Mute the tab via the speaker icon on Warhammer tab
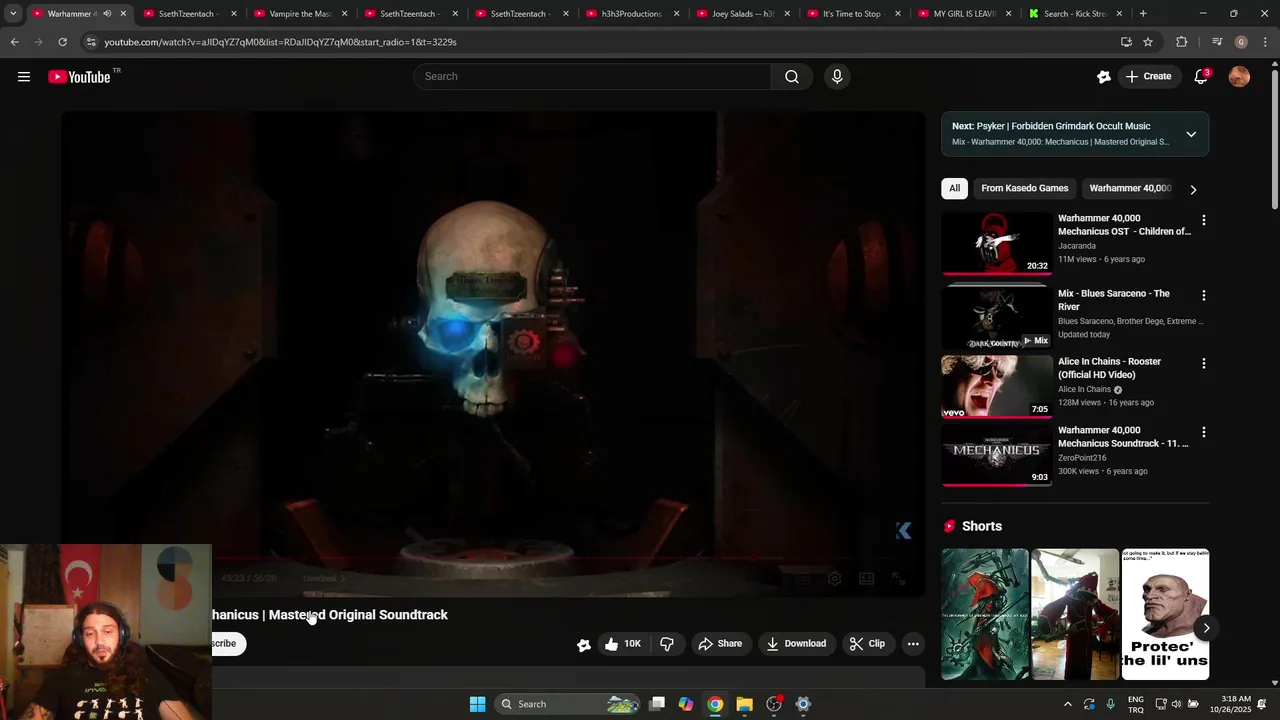Image resolution: width=1280 pixels, height=720 pixels. tap(107, 14)
